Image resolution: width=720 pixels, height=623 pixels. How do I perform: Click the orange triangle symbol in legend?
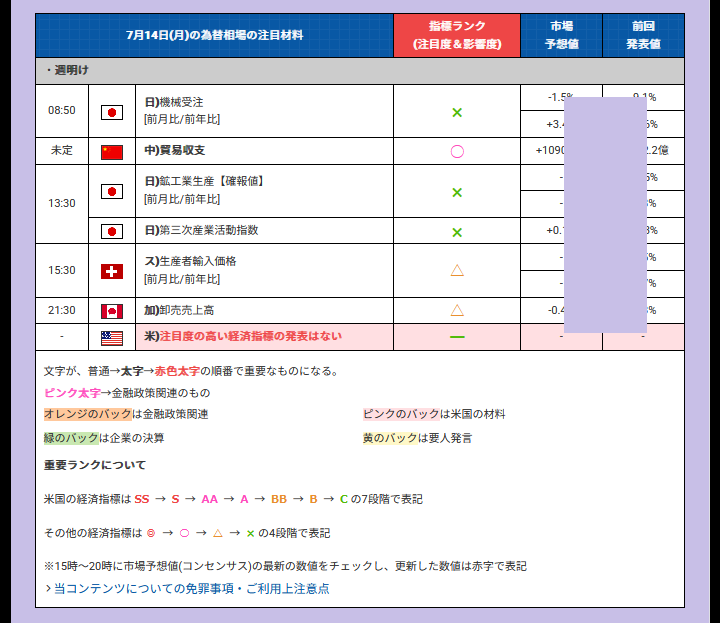pos(218,533)
